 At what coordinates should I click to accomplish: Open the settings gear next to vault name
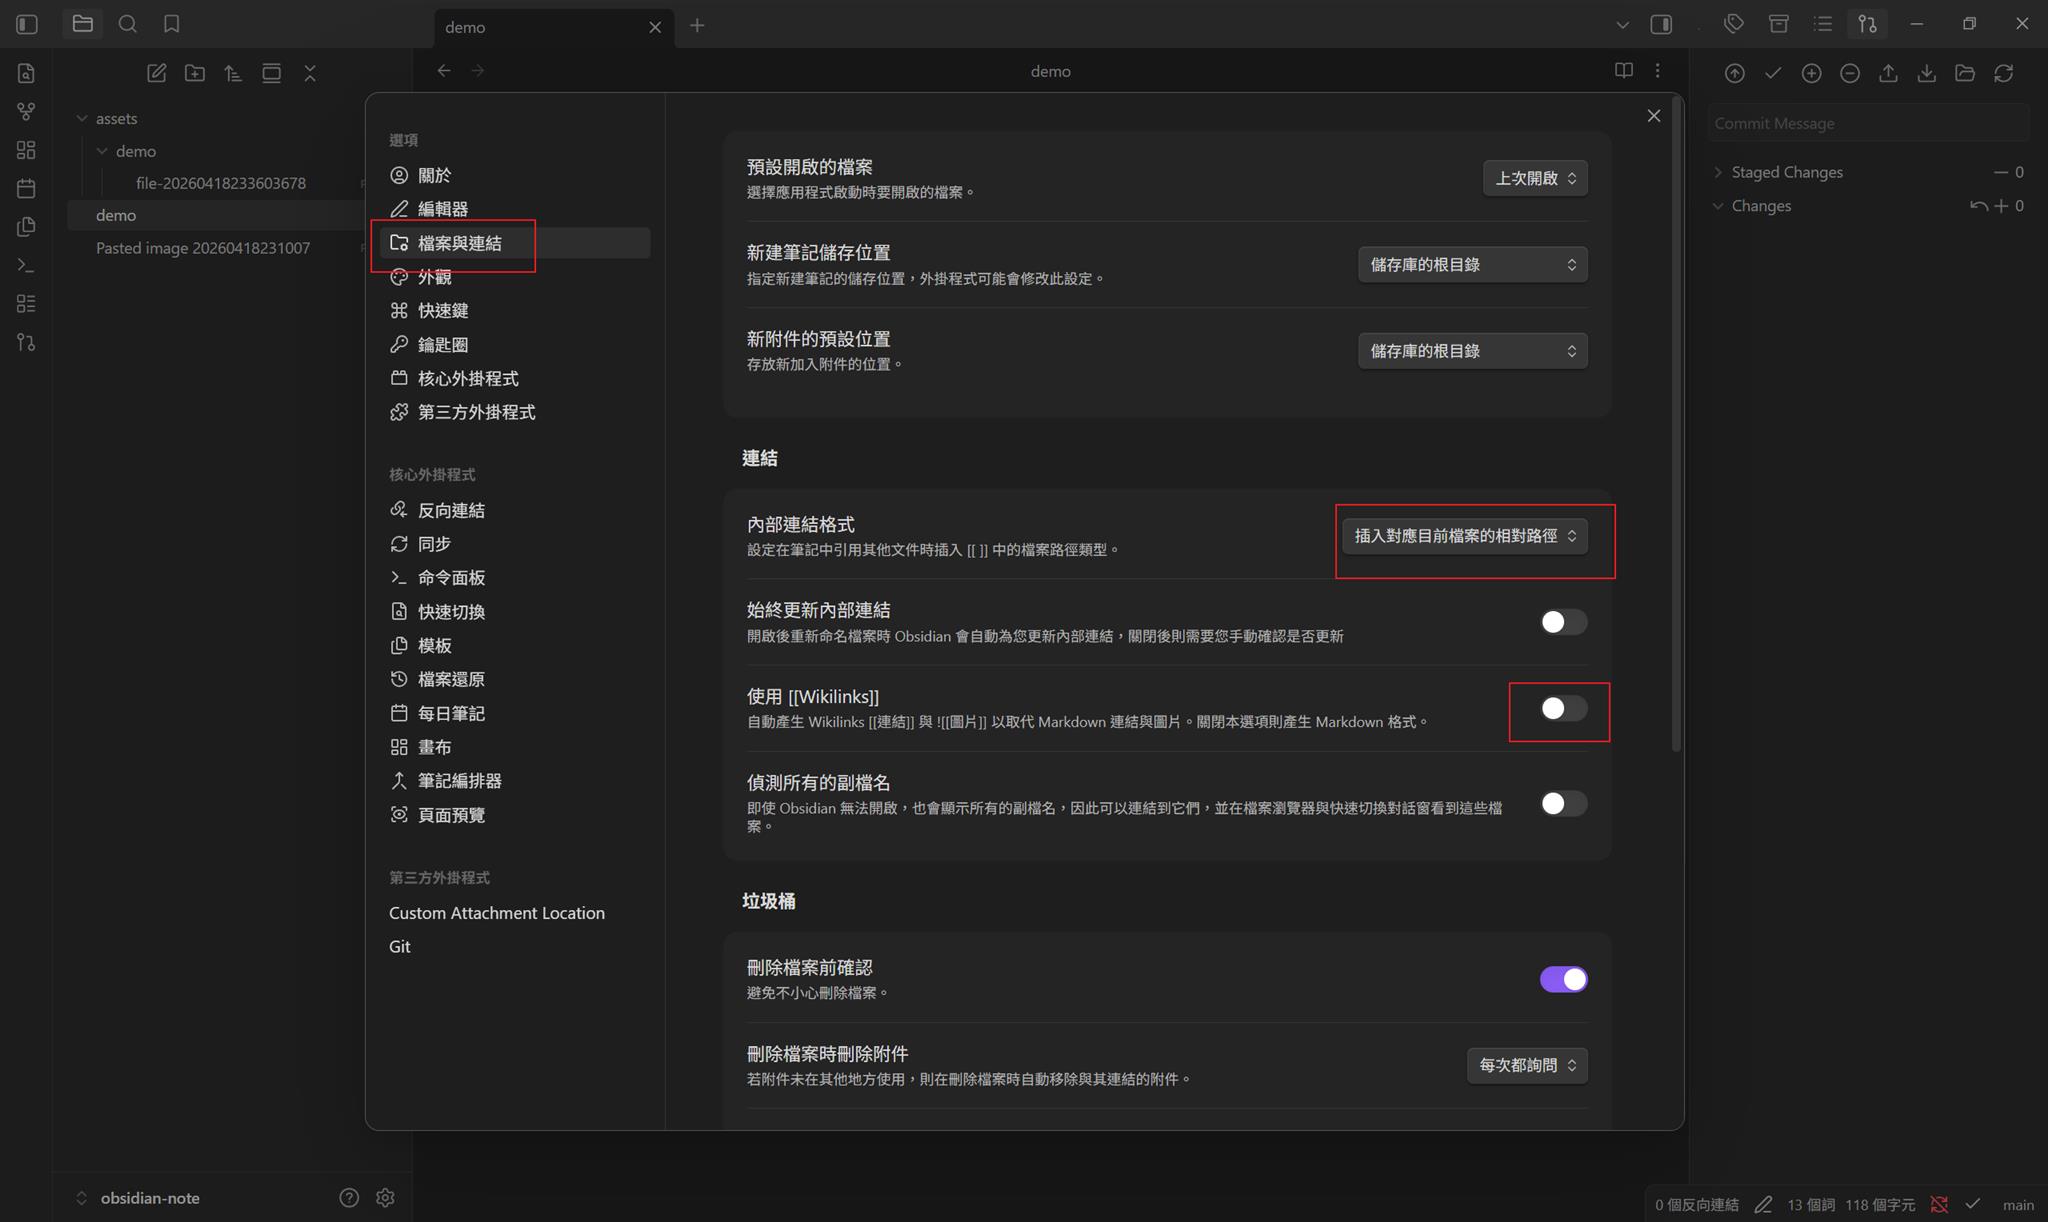[x=385, y=1197]
